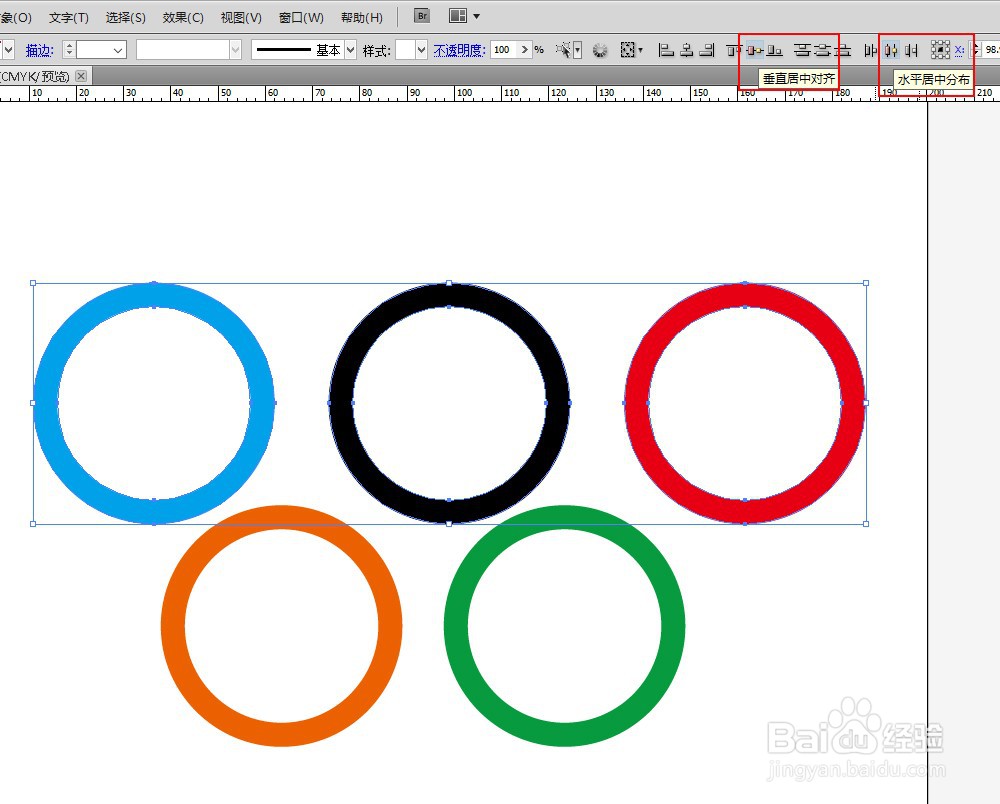Open the 不透明度 transparency panel link

point(459,50)
